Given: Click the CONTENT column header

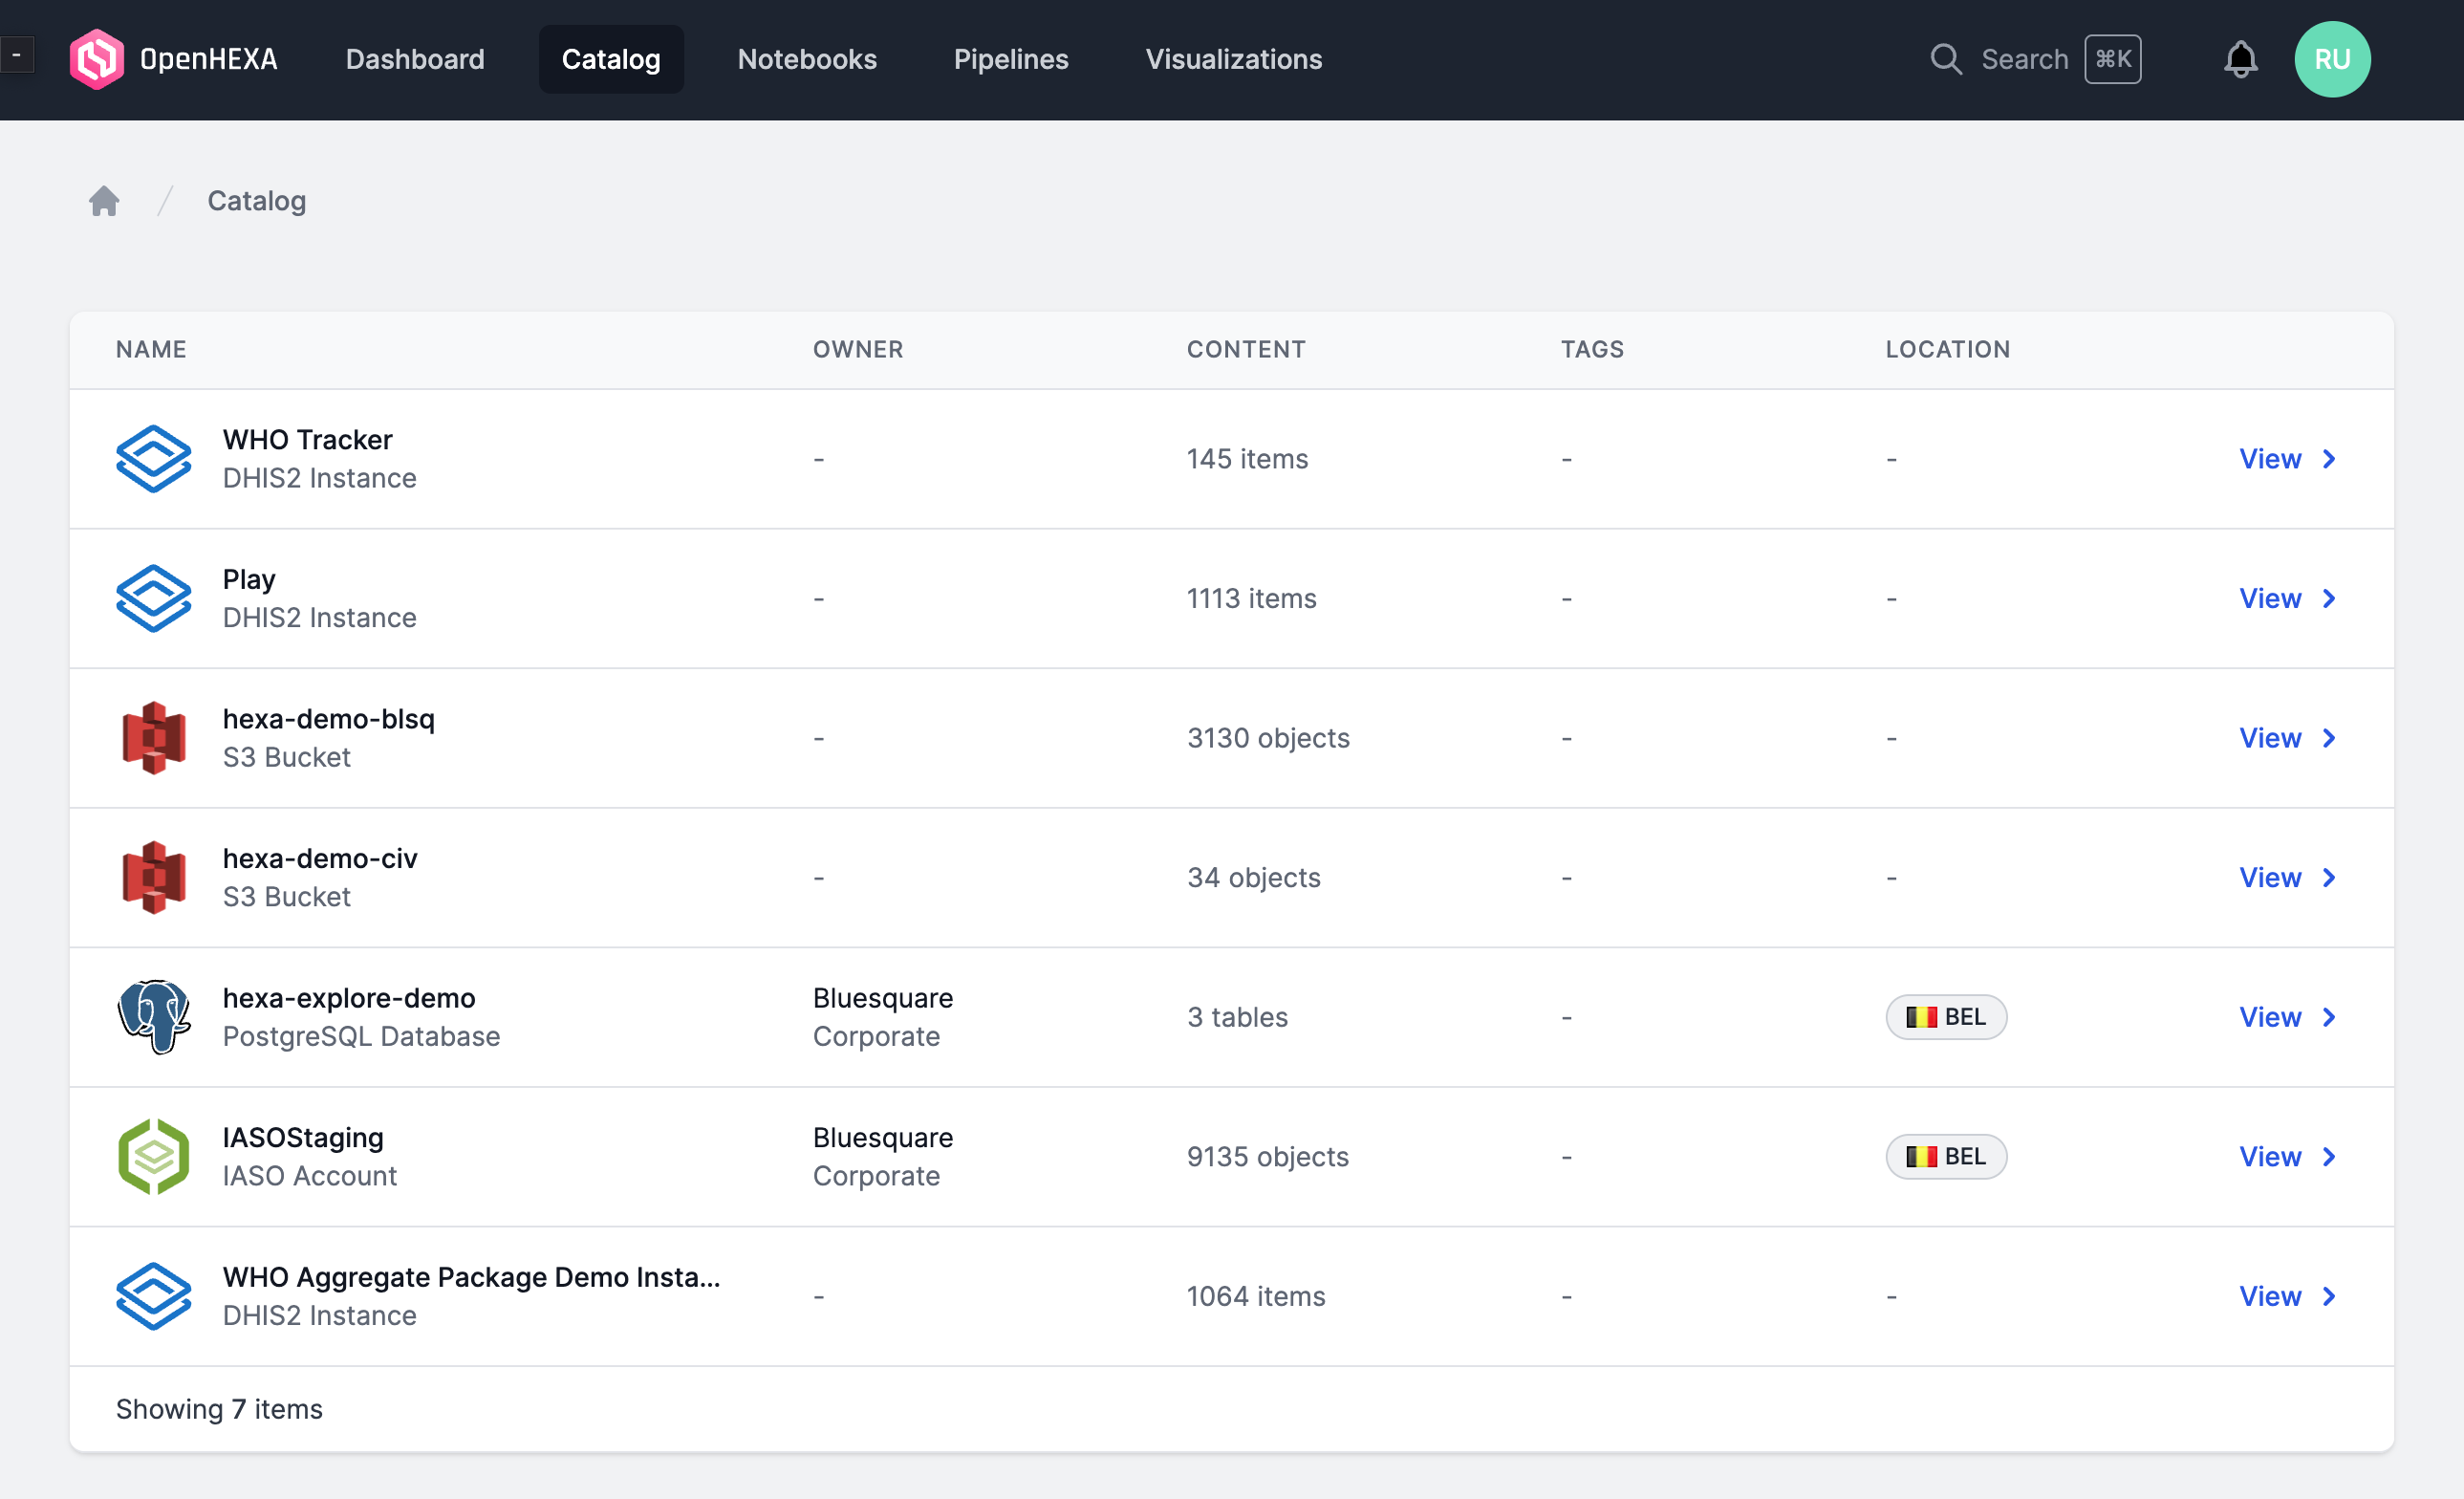Looking at the screenshot, I should coord(1246,349).
